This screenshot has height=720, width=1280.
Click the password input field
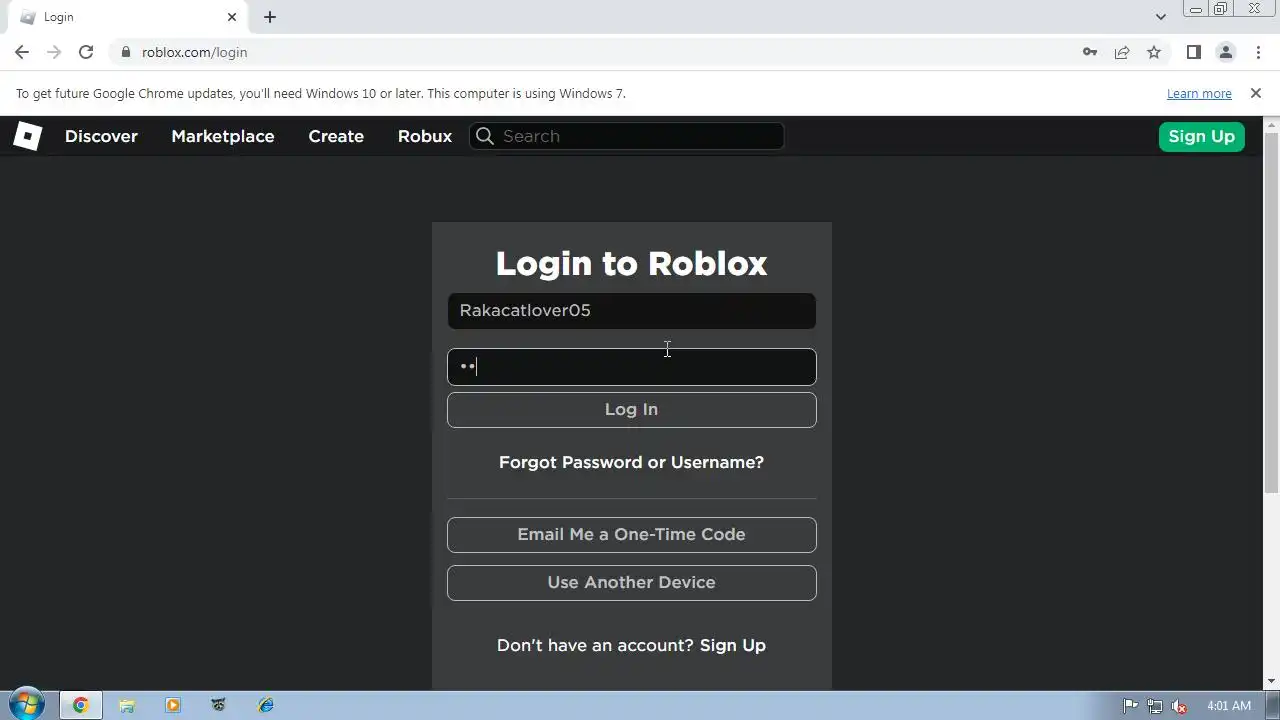(x=632, y=367)
